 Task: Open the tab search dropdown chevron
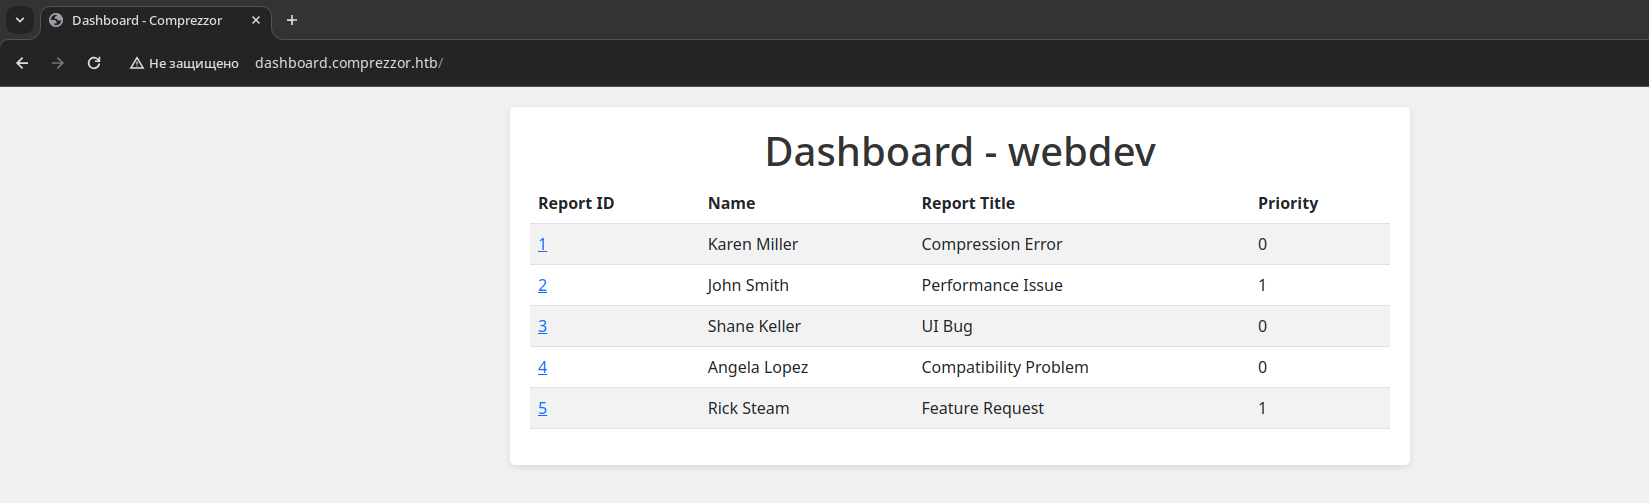(x=20, y=20)
